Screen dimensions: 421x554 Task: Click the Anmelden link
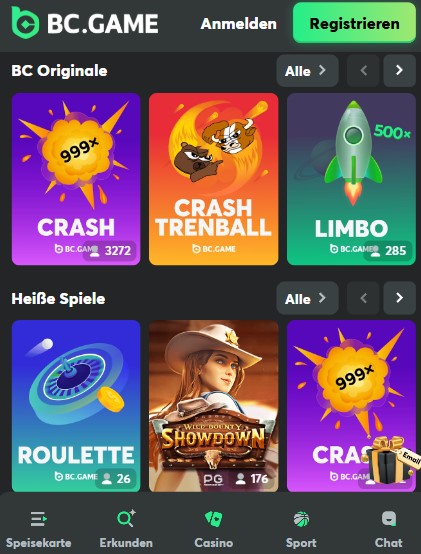[238, 24]
